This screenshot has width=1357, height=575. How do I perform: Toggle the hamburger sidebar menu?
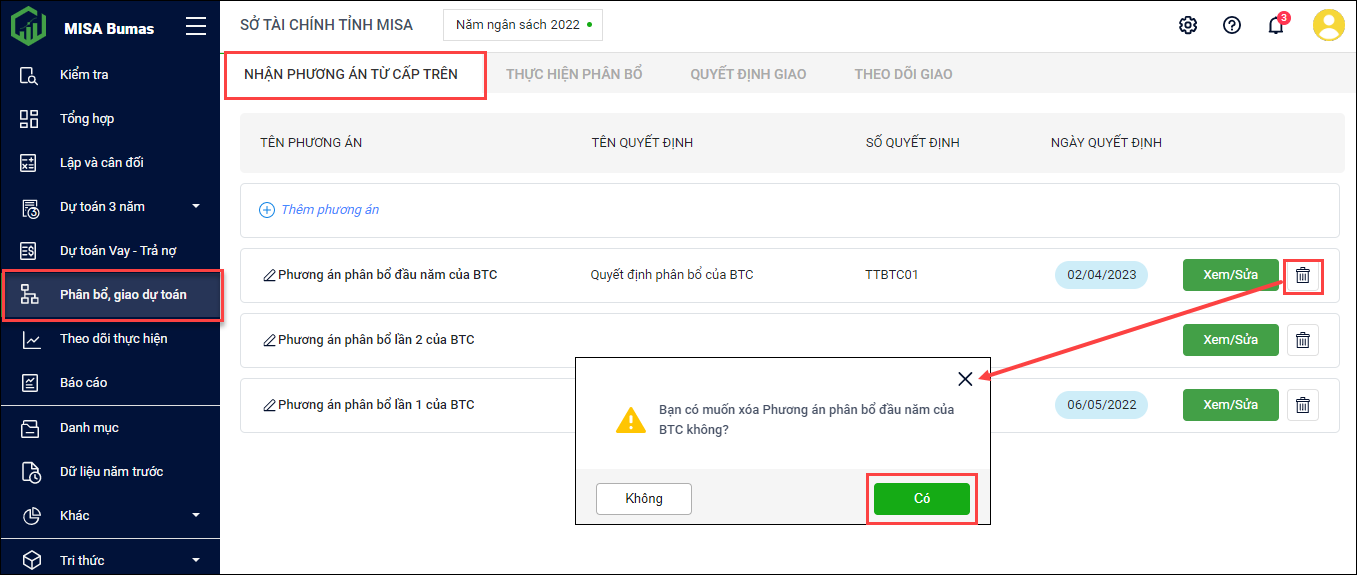pos(196,27)
